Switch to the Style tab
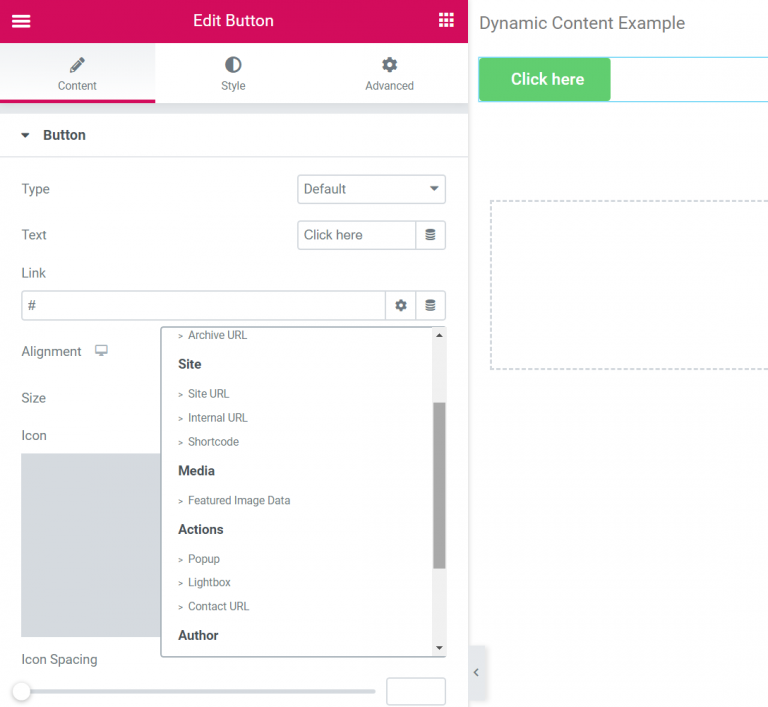The height and width of the screenshot is (707, 768). click(233, 73)
